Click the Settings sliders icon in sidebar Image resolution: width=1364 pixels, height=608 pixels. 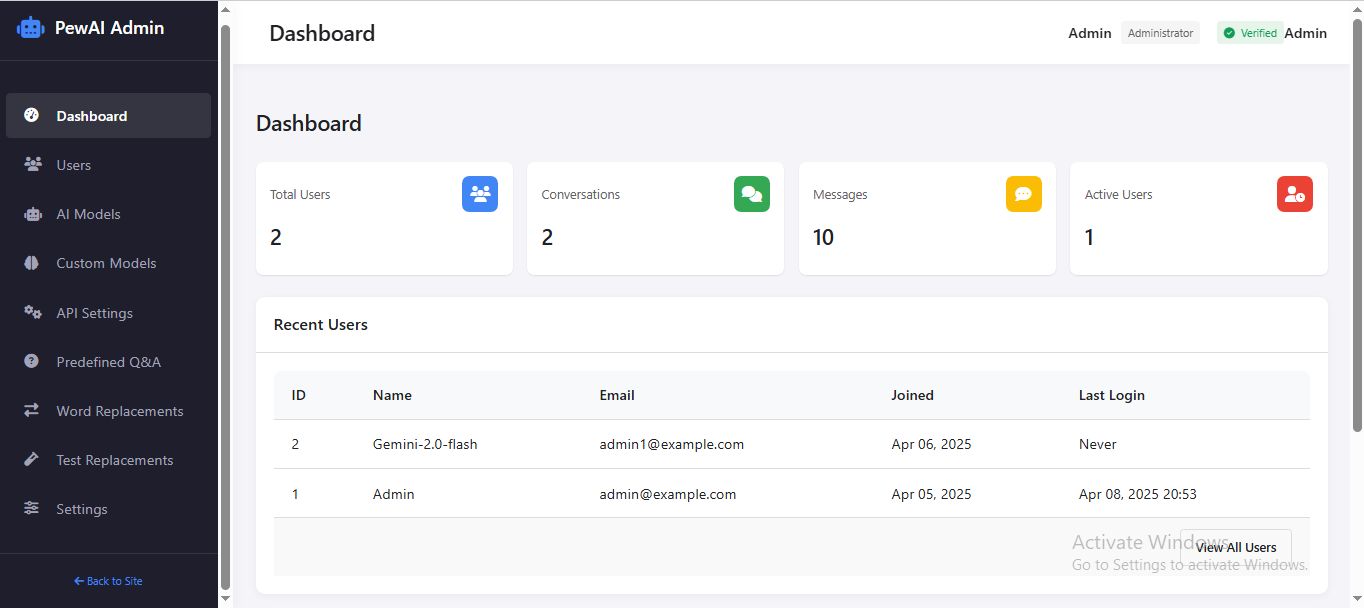(x=31, y=508)
